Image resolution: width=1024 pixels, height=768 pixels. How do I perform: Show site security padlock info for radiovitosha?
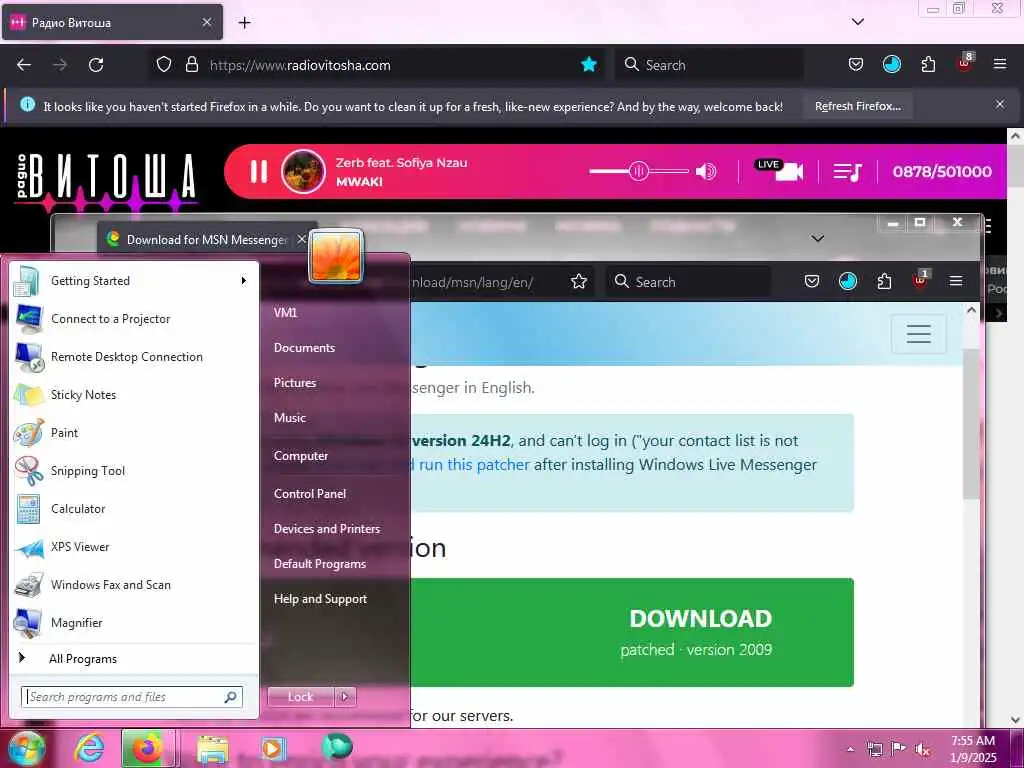(191, 65)
